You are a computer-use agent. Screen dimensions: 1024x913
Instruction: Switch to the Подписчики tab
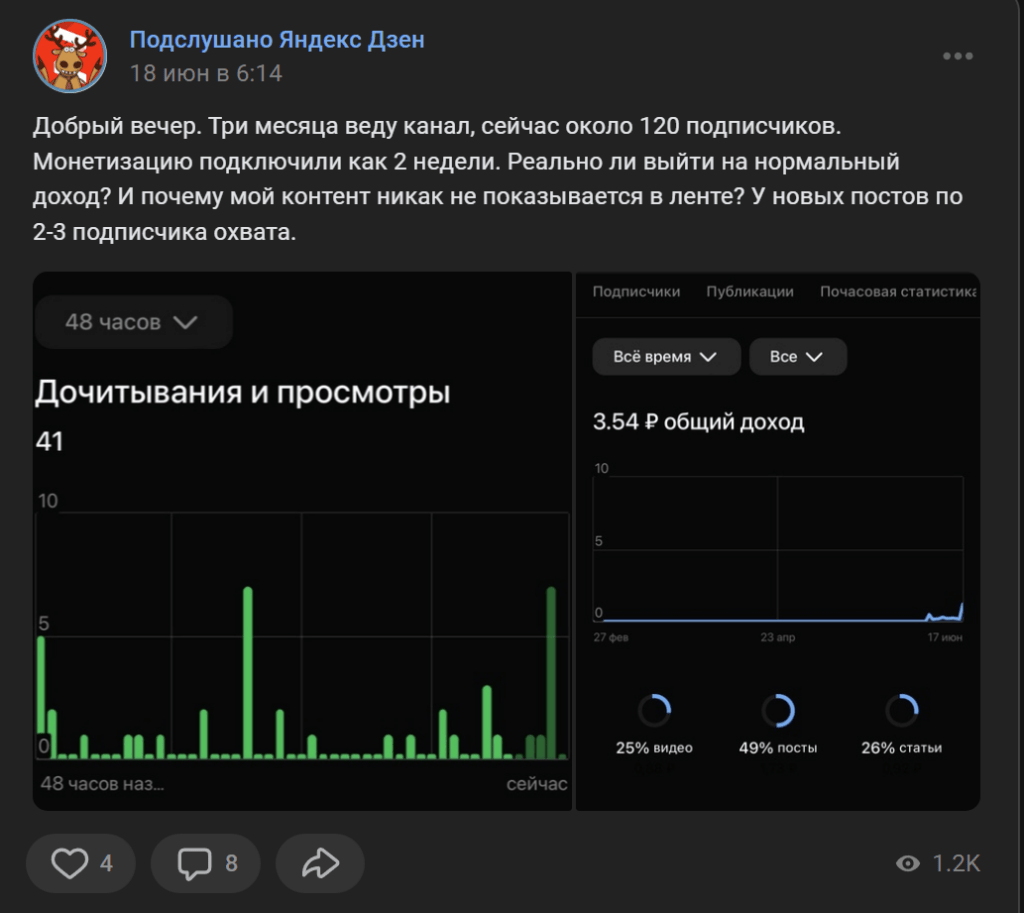pyautogui.click(x=636, y=292)
